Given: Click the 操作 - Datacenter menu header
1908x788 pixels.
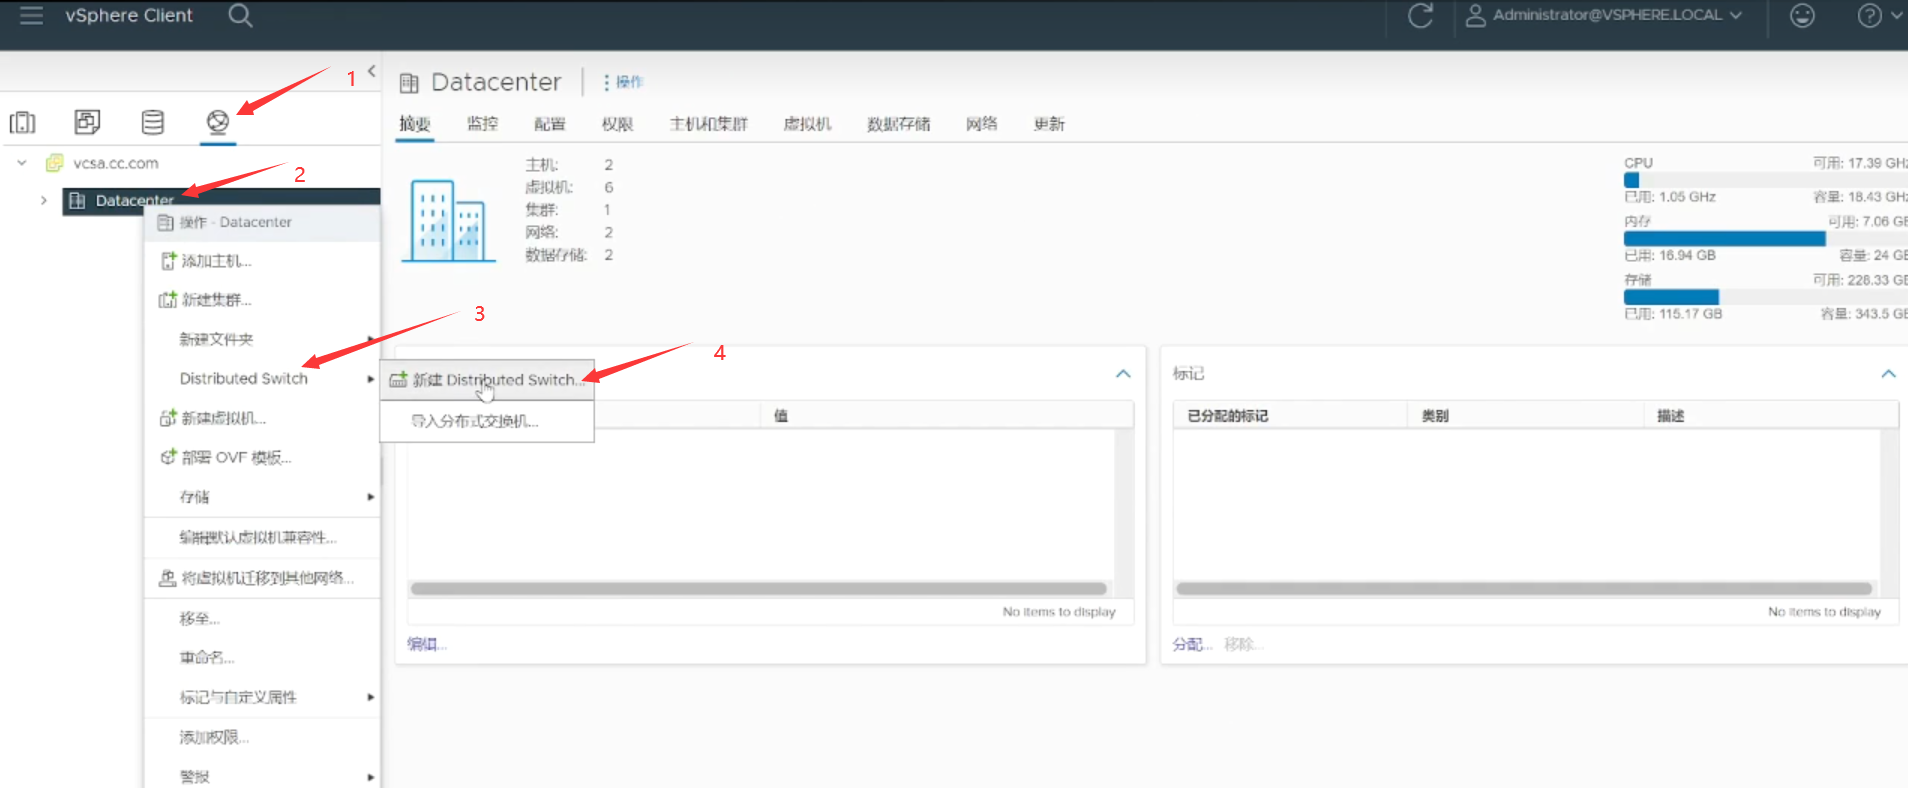Looking at the screenshot, I should 262,222.
